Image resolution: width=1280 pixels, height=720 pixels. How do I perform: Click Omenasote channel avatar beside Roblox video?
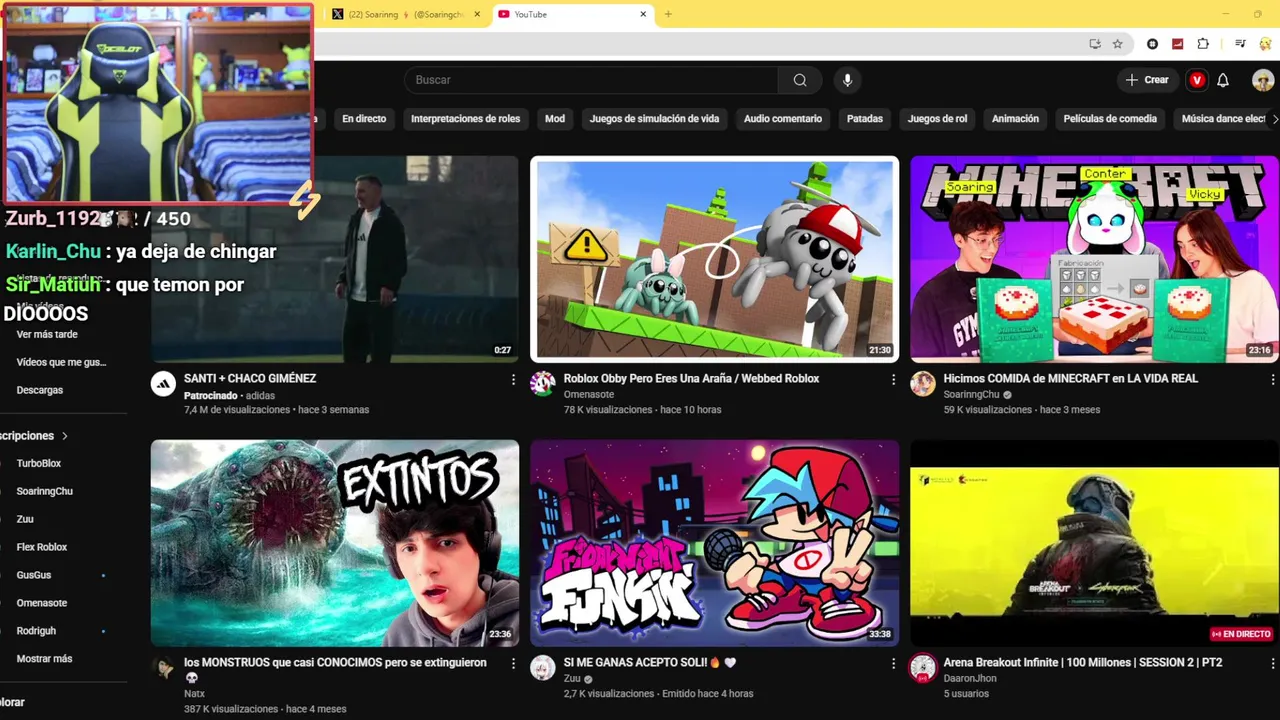[x=543, y=384]
